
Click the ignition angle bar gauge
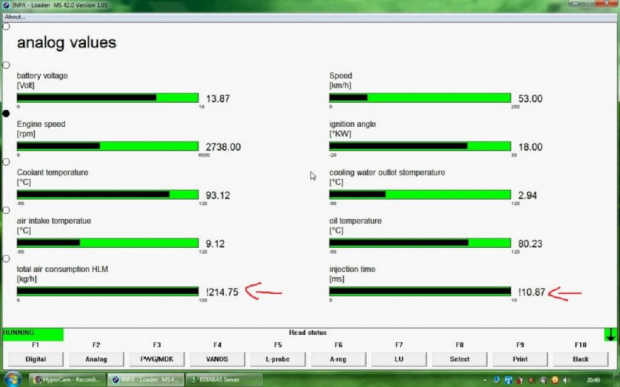point(420,146)
